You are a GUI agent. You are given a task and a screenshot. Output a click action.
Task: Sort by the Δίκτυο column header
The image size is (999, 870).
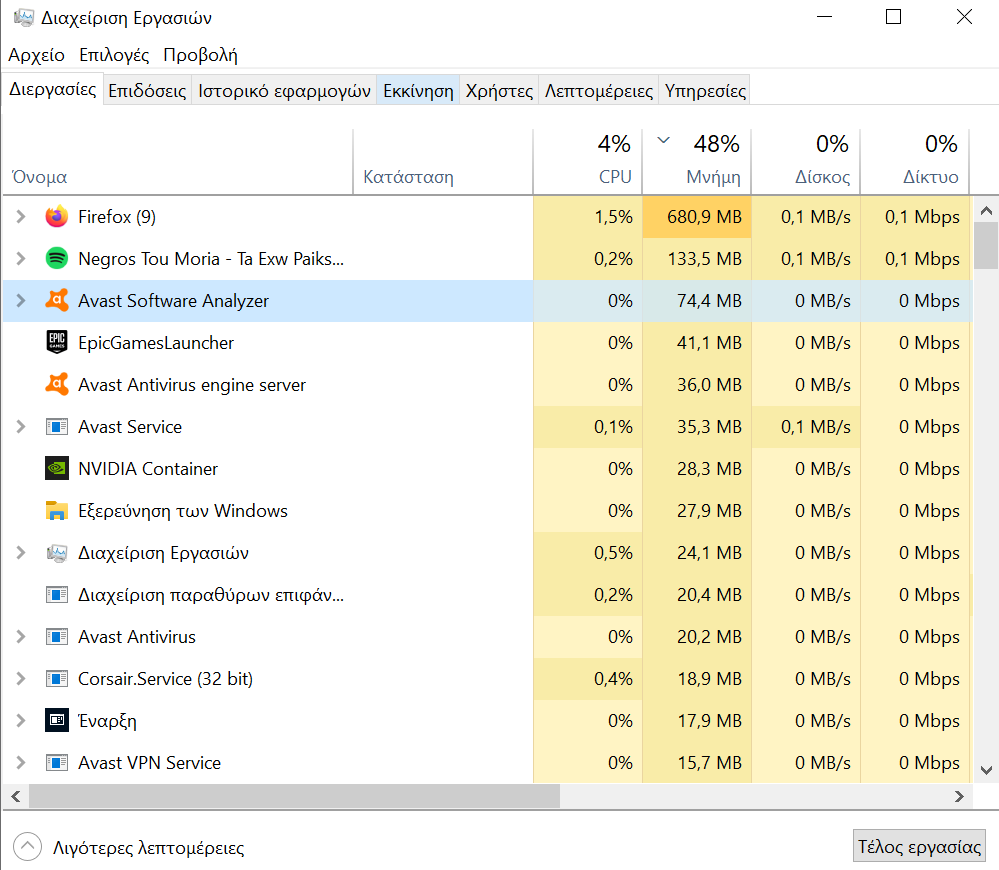click(x=915, y=162)
